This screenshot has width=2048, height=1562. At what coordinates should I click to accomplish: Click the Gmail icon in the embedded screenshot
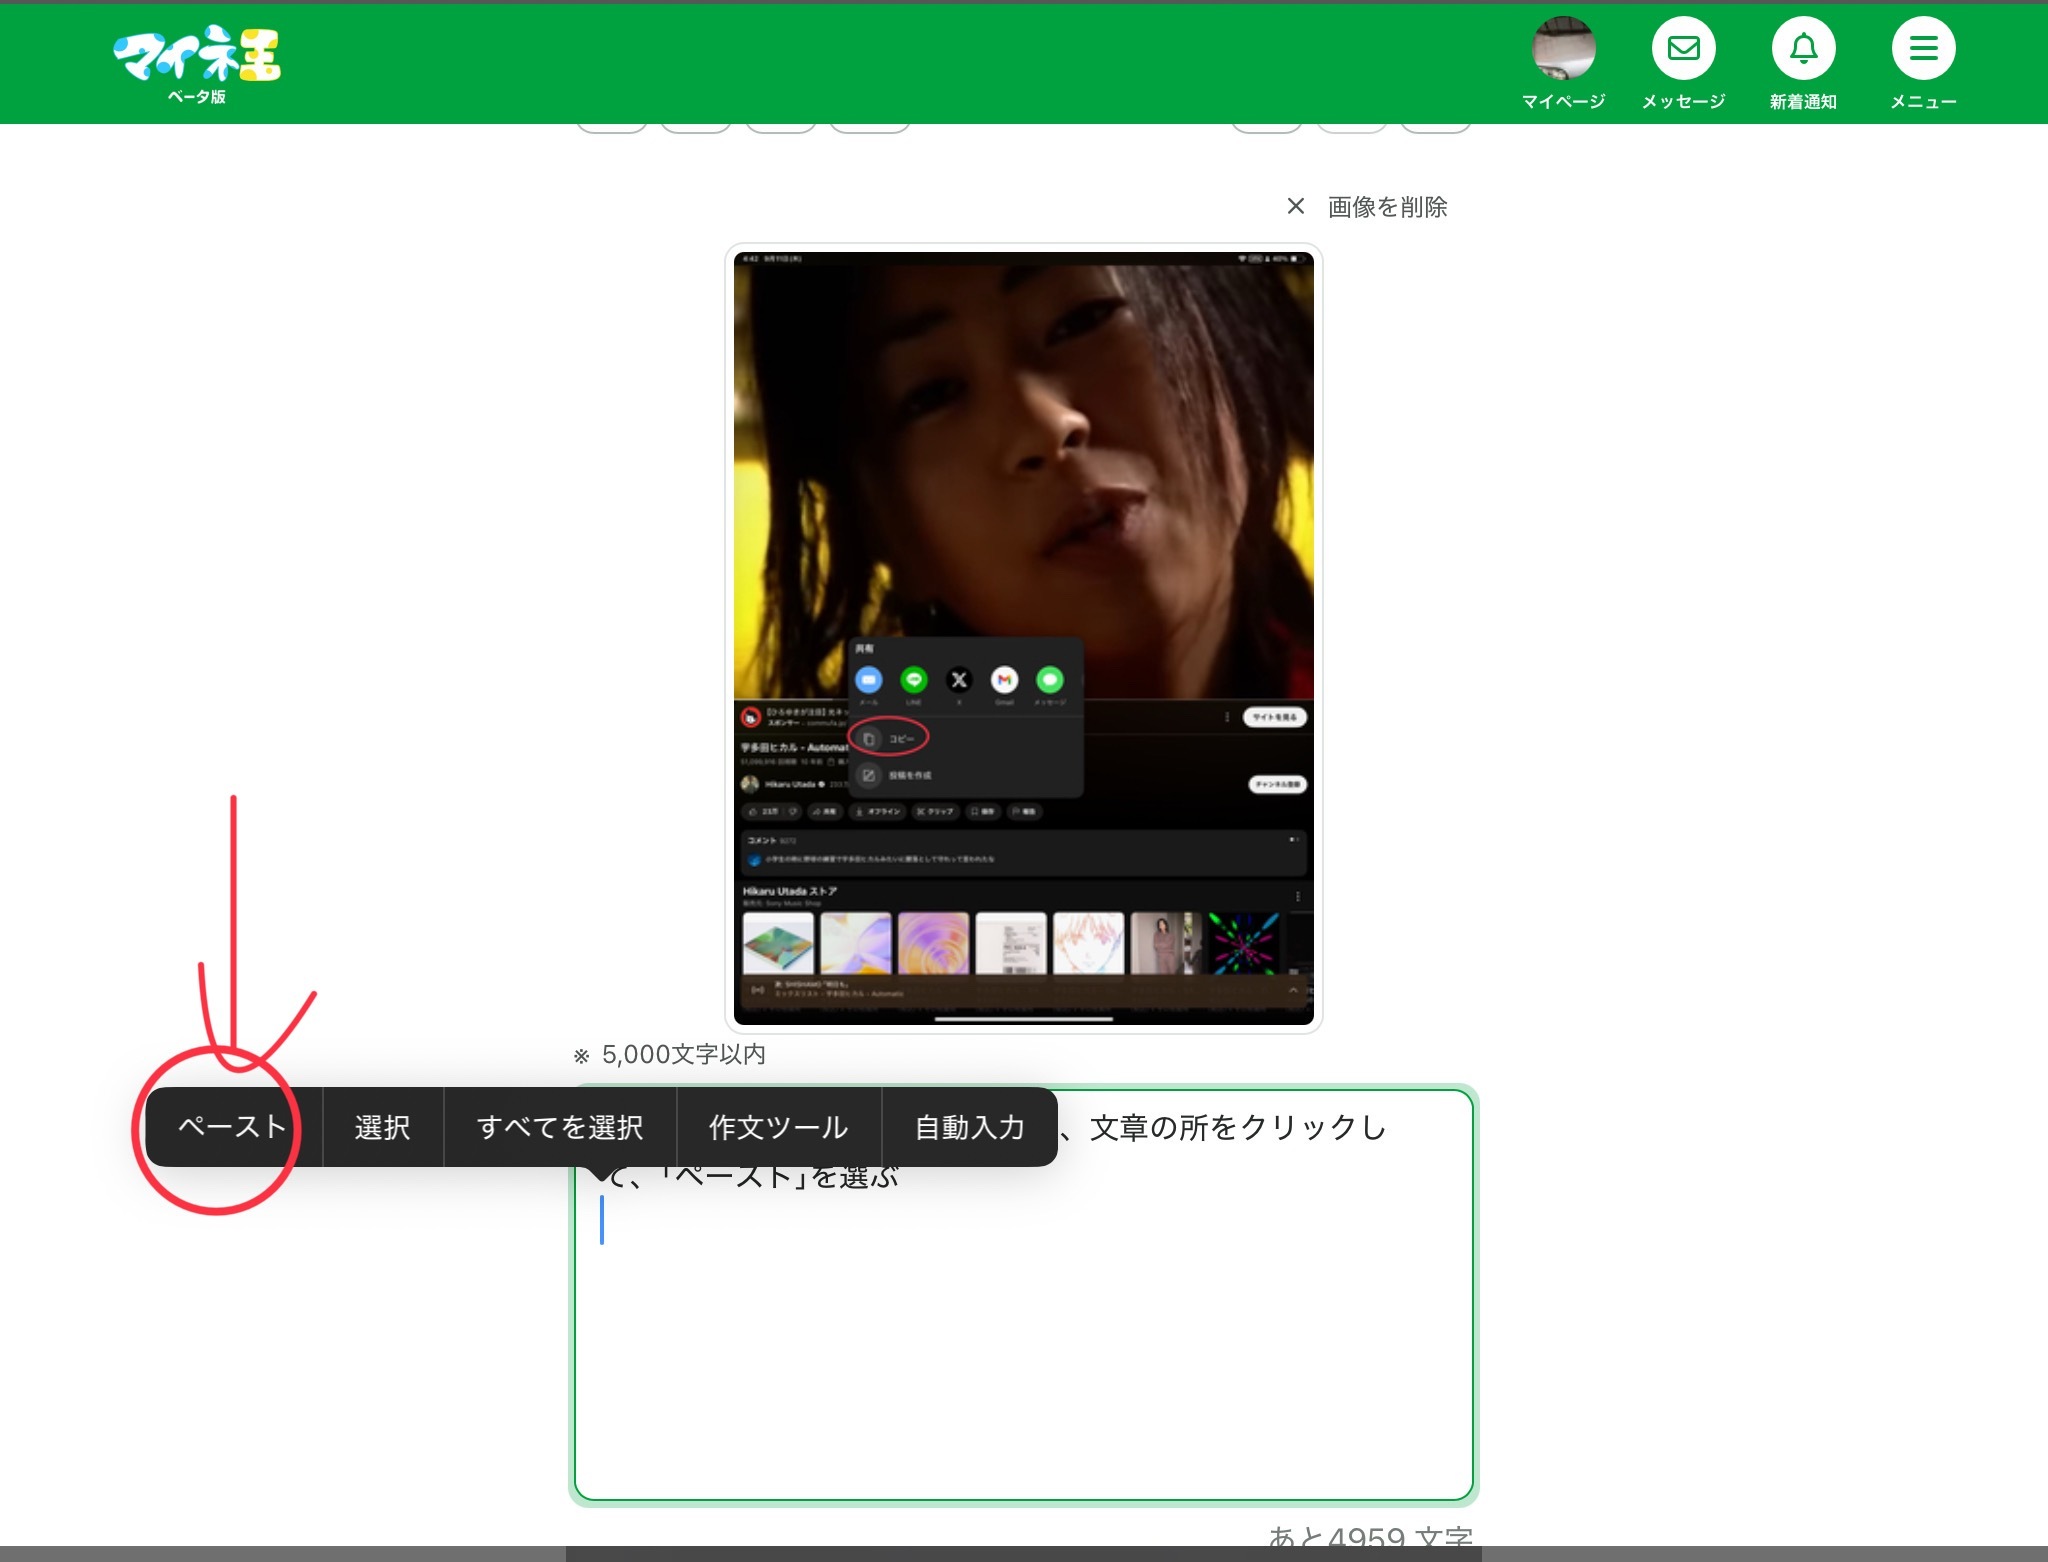[1004, 680]
